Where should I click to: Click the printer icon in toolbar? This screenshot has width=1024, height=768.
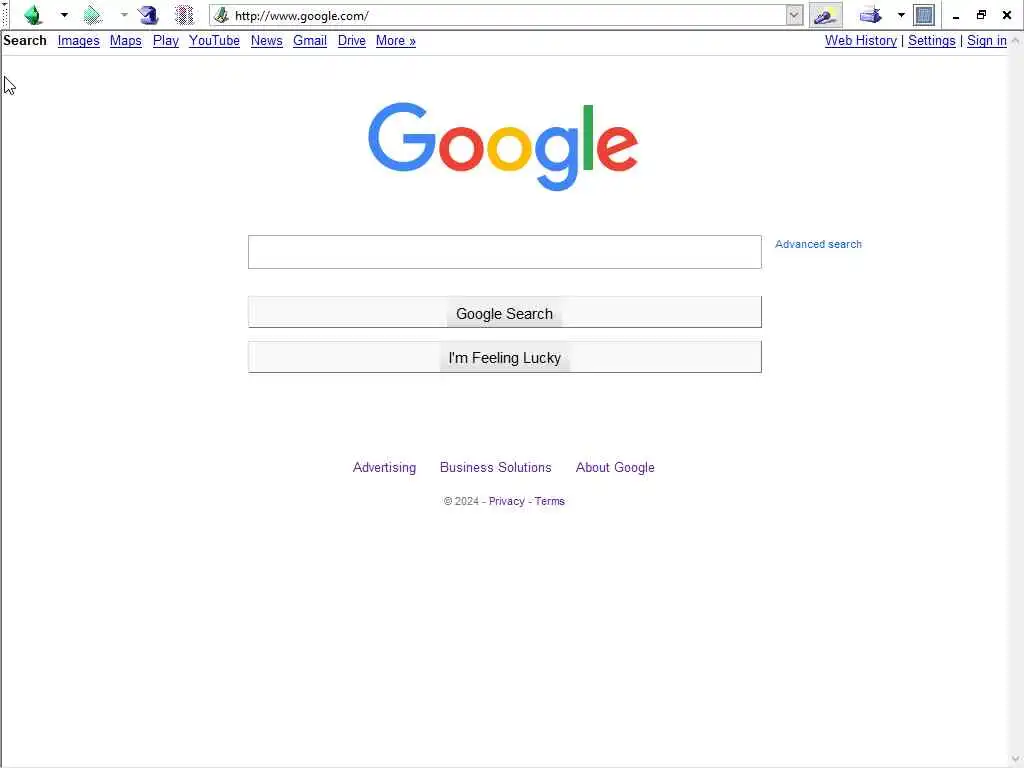pos(871,14)
